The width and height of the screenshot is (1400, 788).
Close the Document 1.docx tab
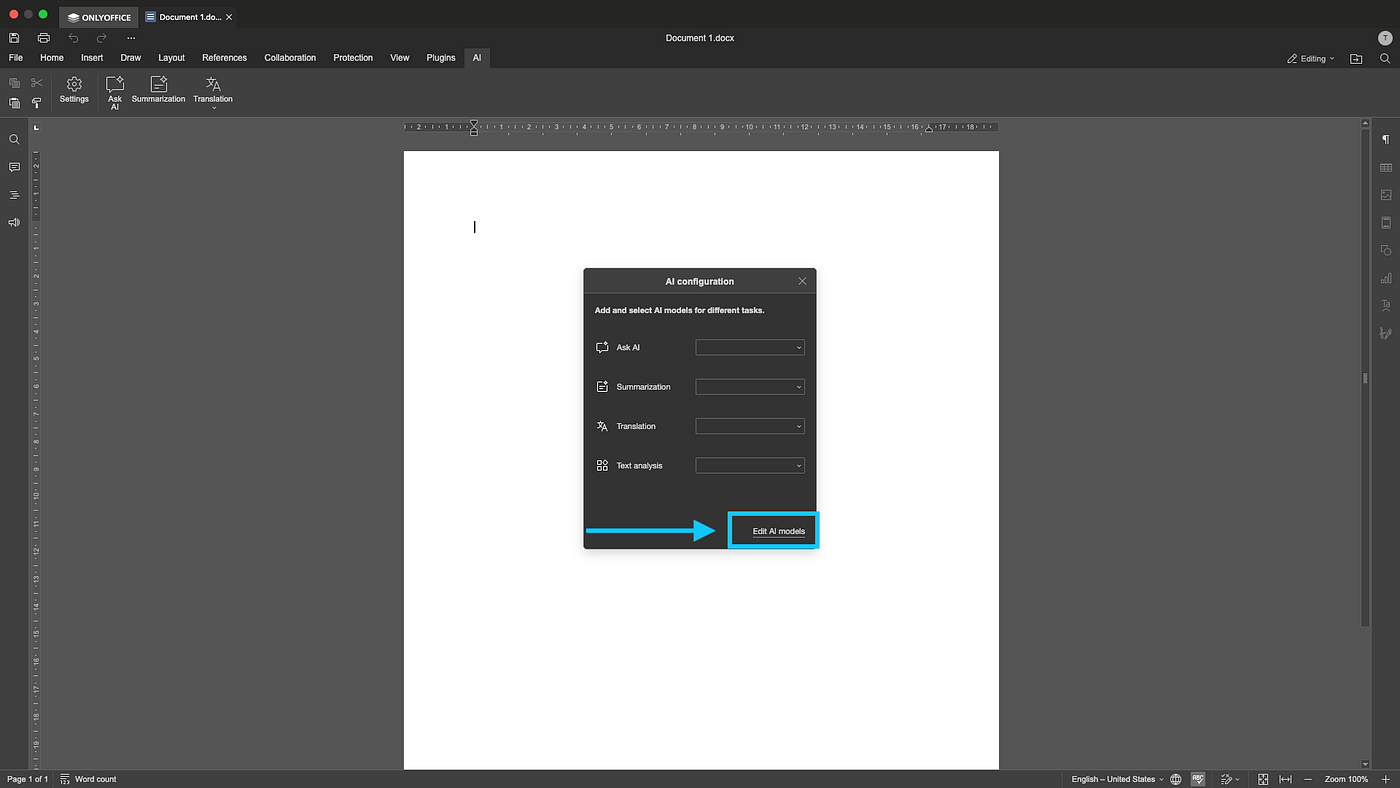click(x=231, y=17)
